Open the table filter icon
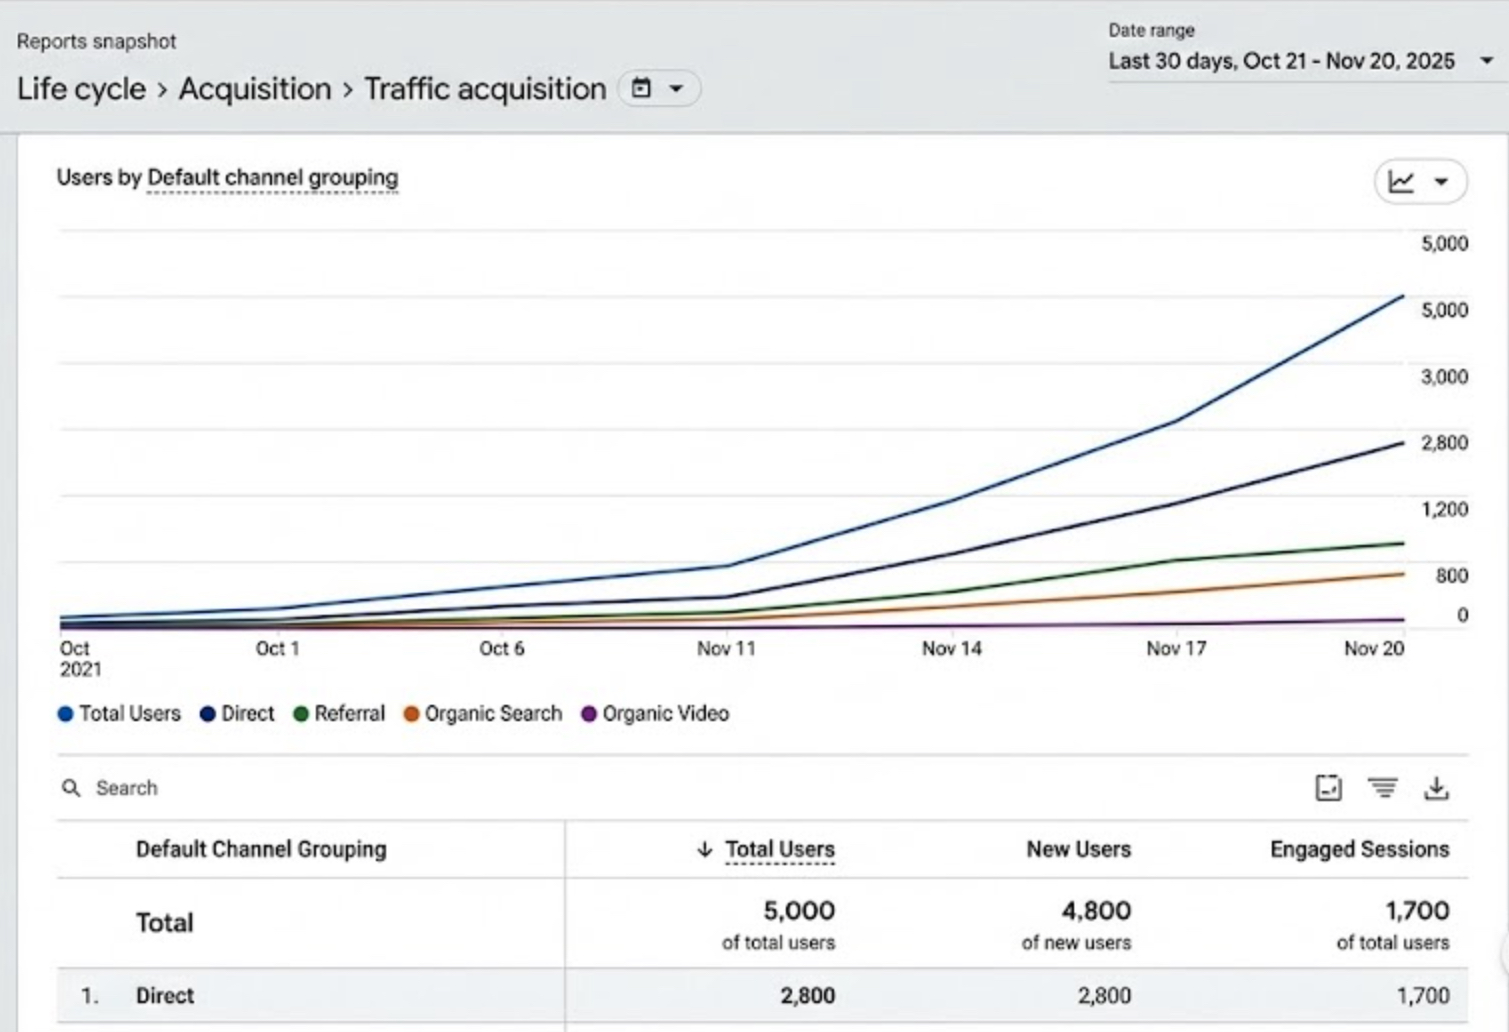1509x1032 pixels. 1382,788
